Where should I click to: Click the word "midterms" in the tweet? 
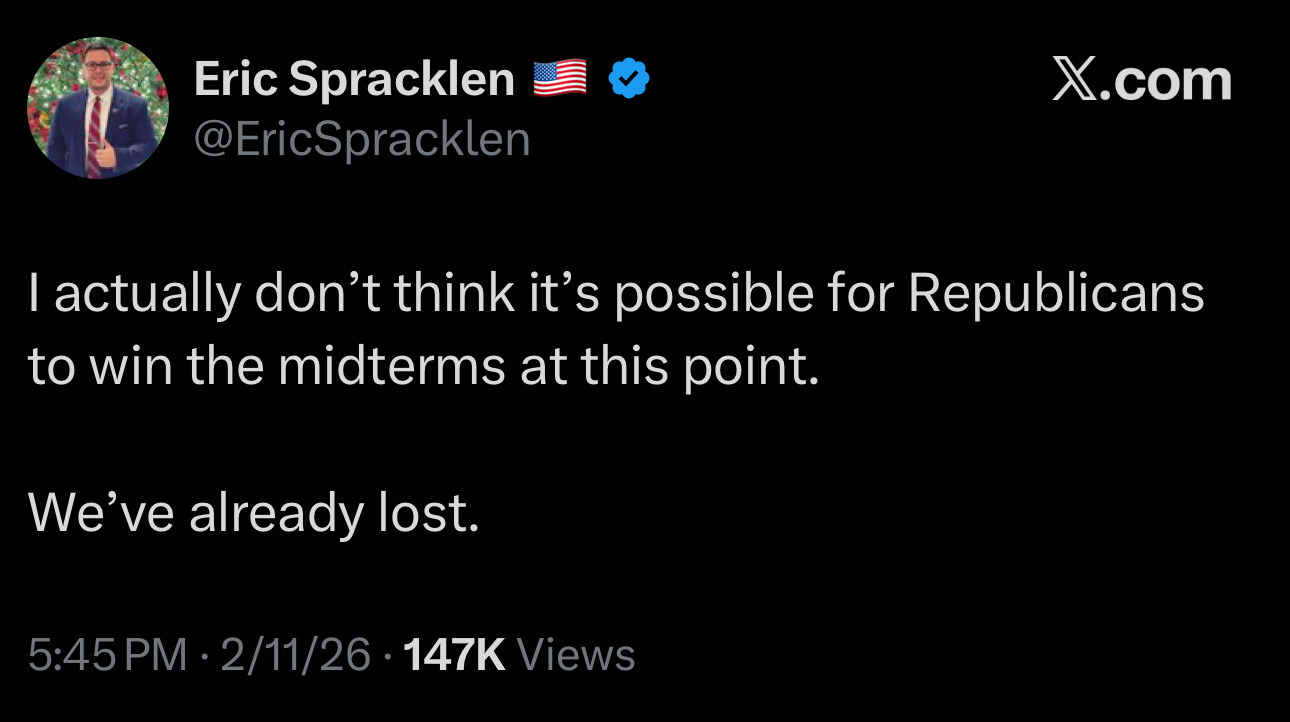tap(391, 368)
